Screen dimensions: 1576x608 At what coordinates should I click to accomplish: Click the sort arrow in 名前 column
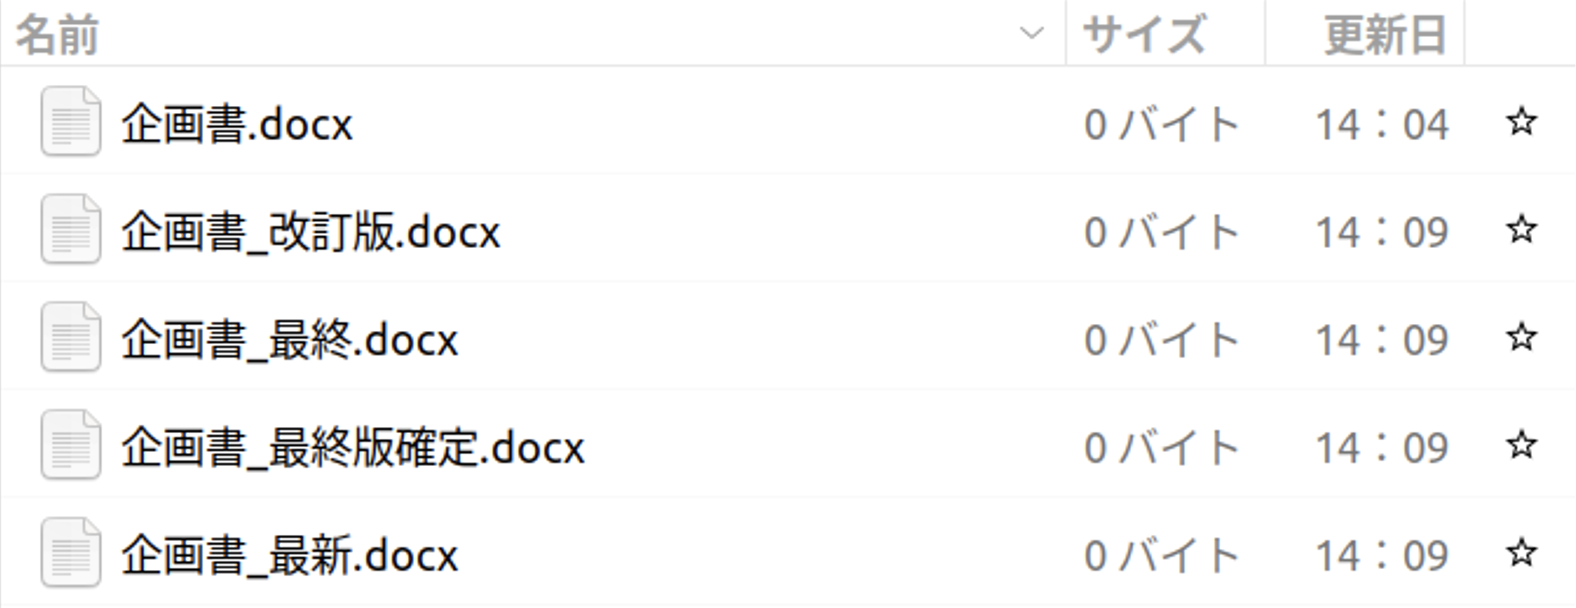point(1031,34)
